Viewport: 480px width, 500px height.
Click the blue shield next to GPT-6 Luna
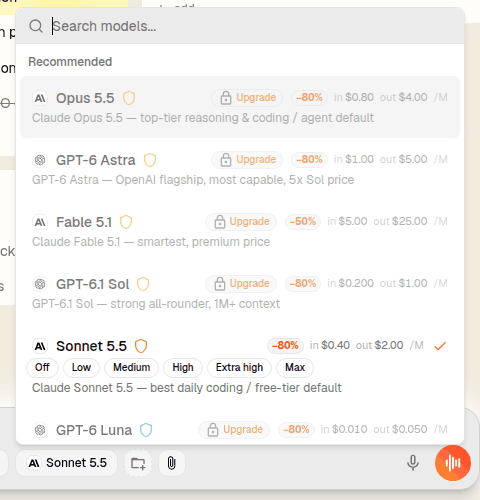[146, 430]
